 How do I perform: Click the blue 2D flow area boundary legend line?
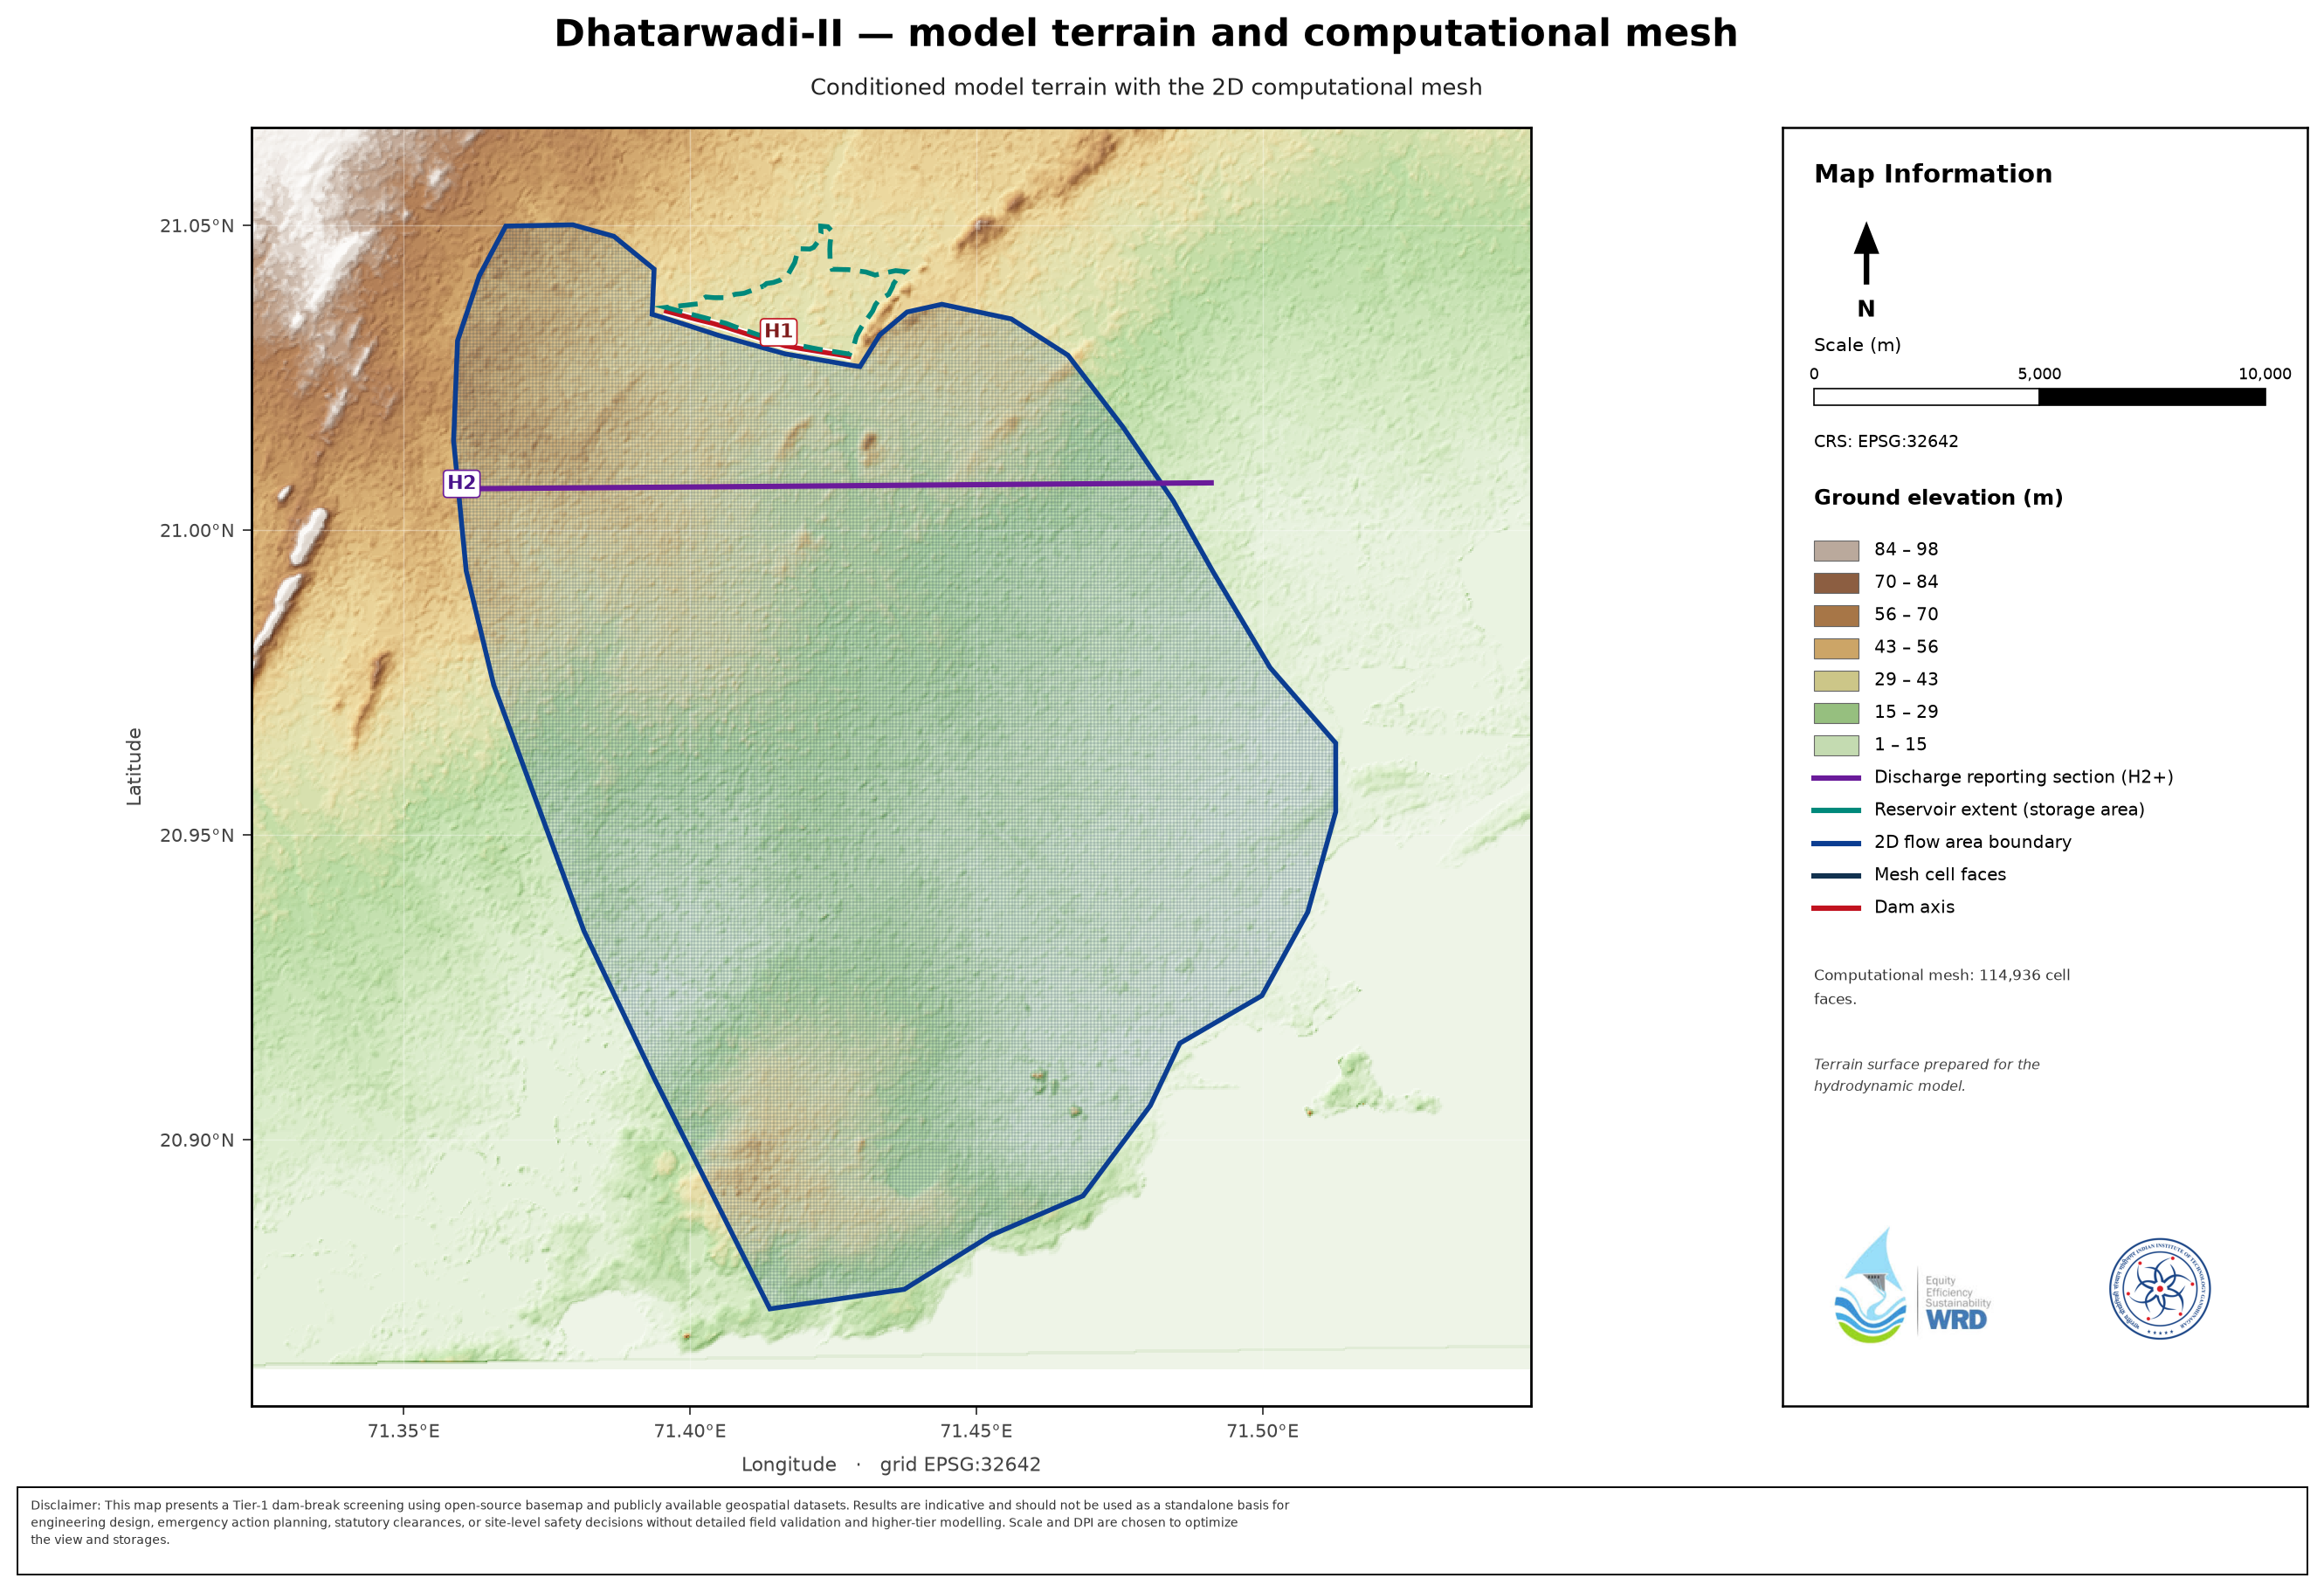coord(1836,843)
